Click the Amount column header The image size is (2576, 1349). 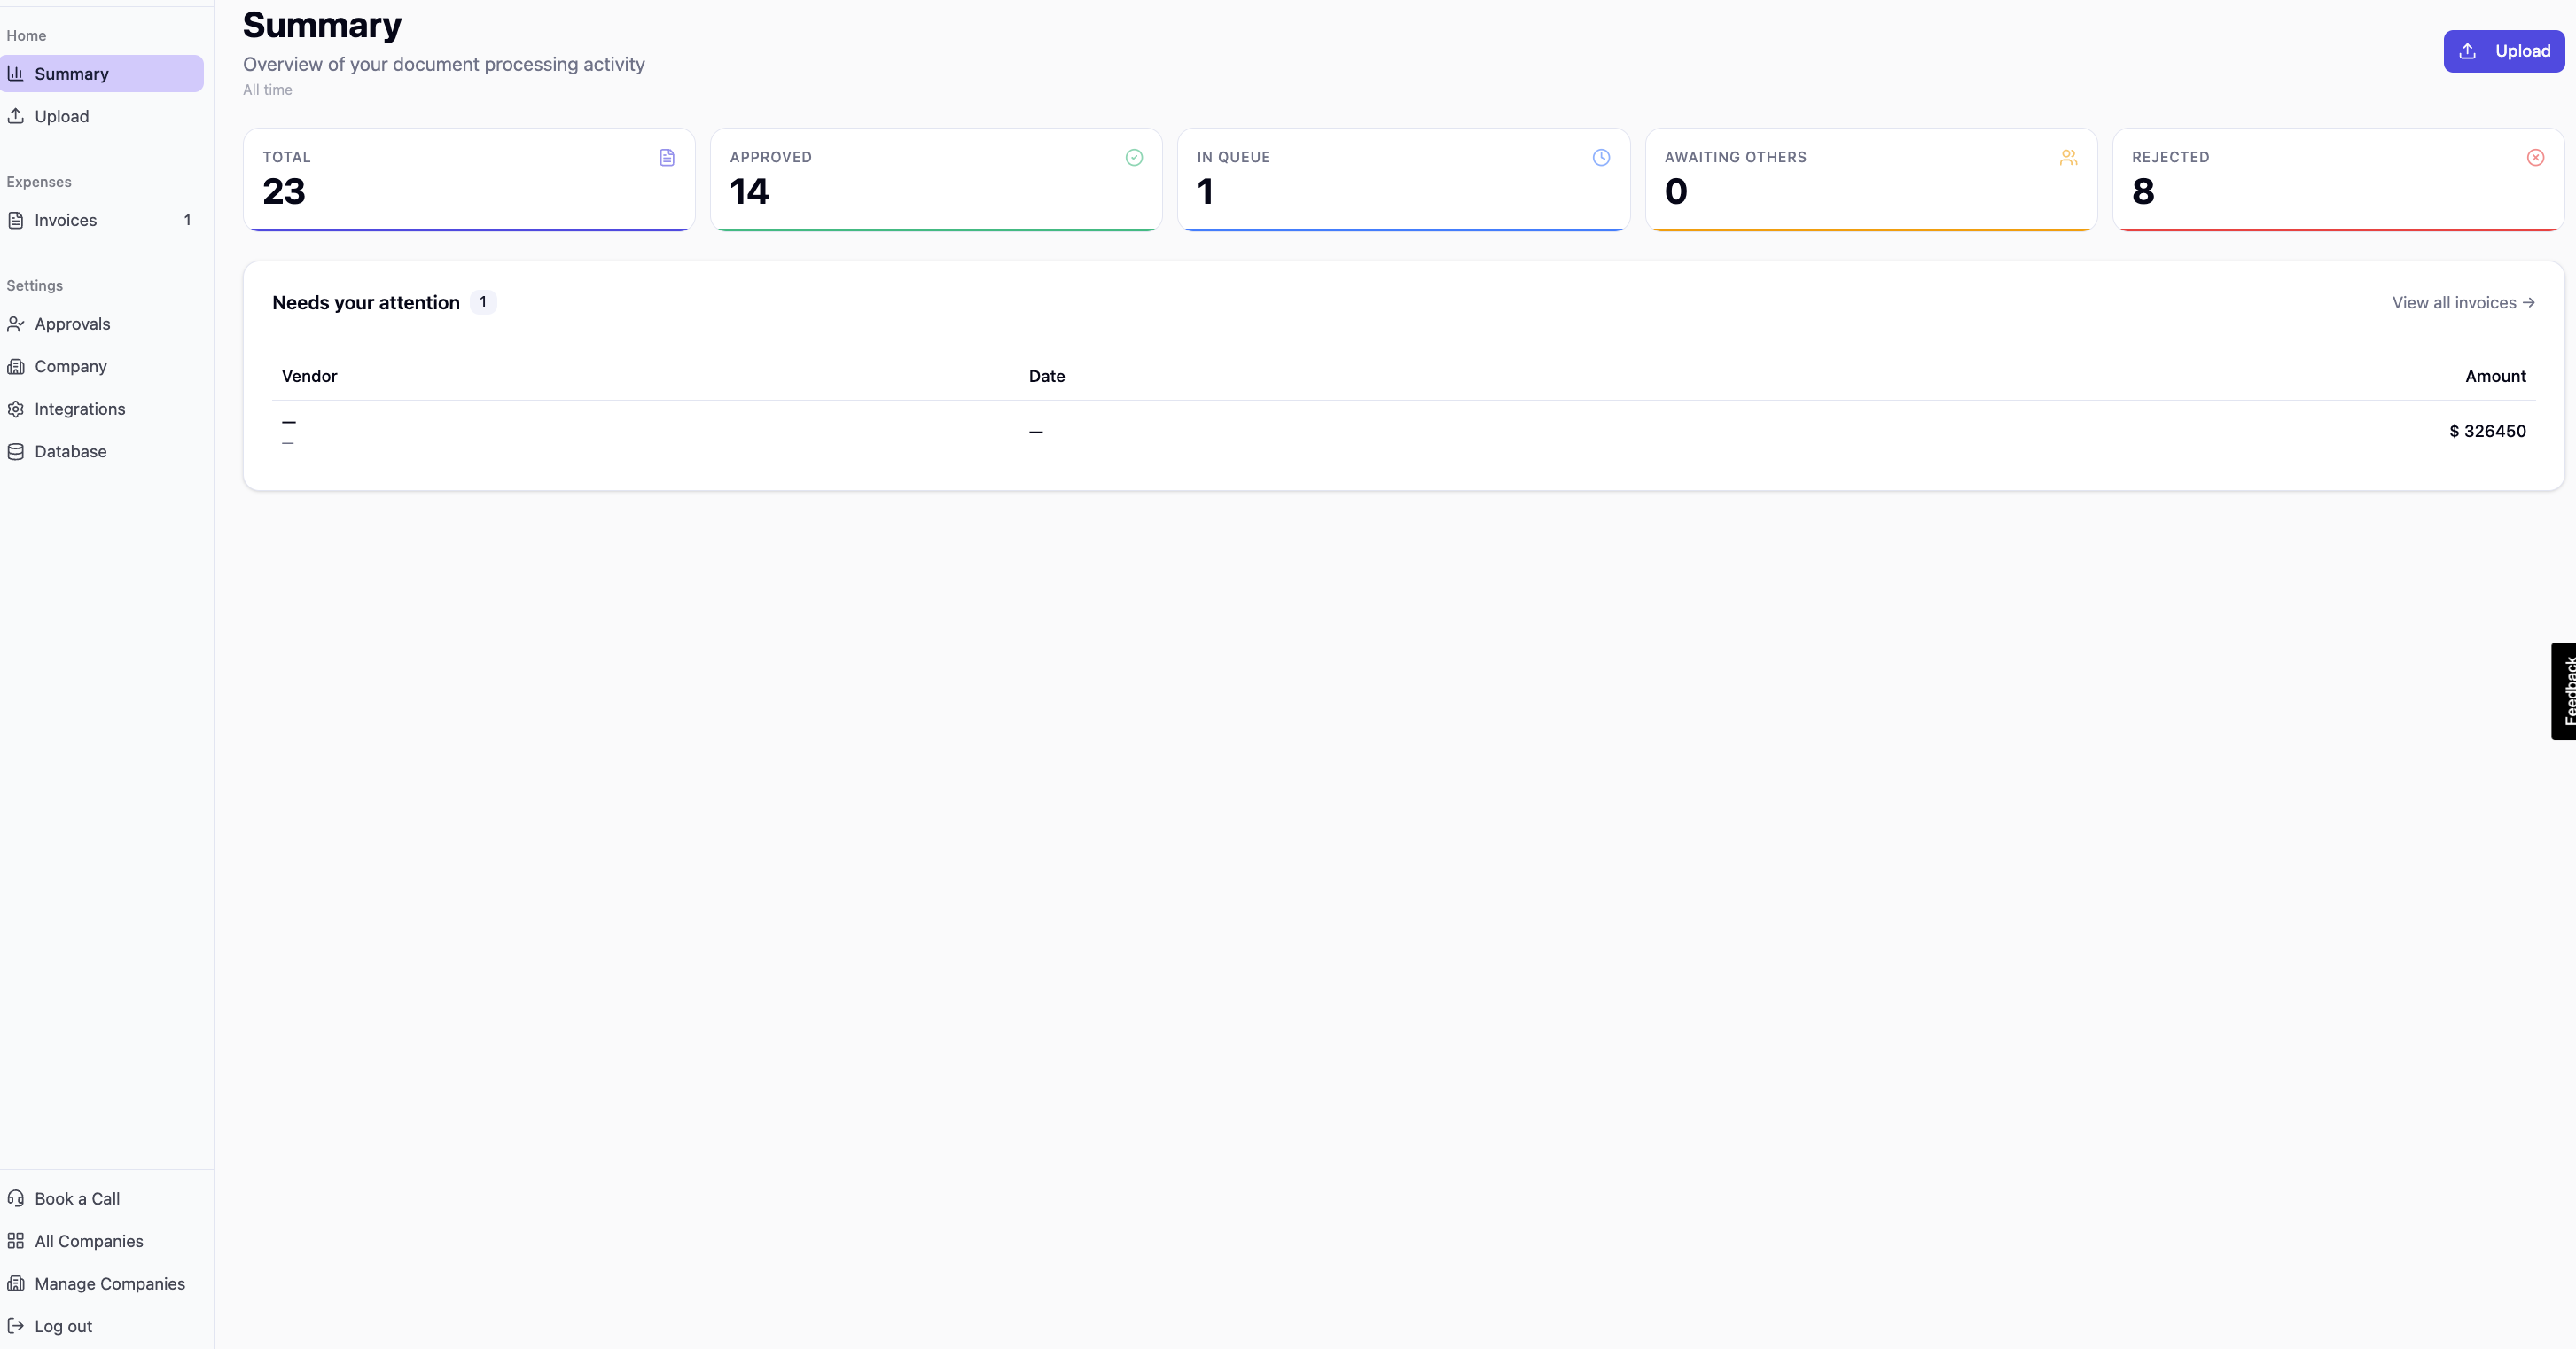[x=2495, y=376]
